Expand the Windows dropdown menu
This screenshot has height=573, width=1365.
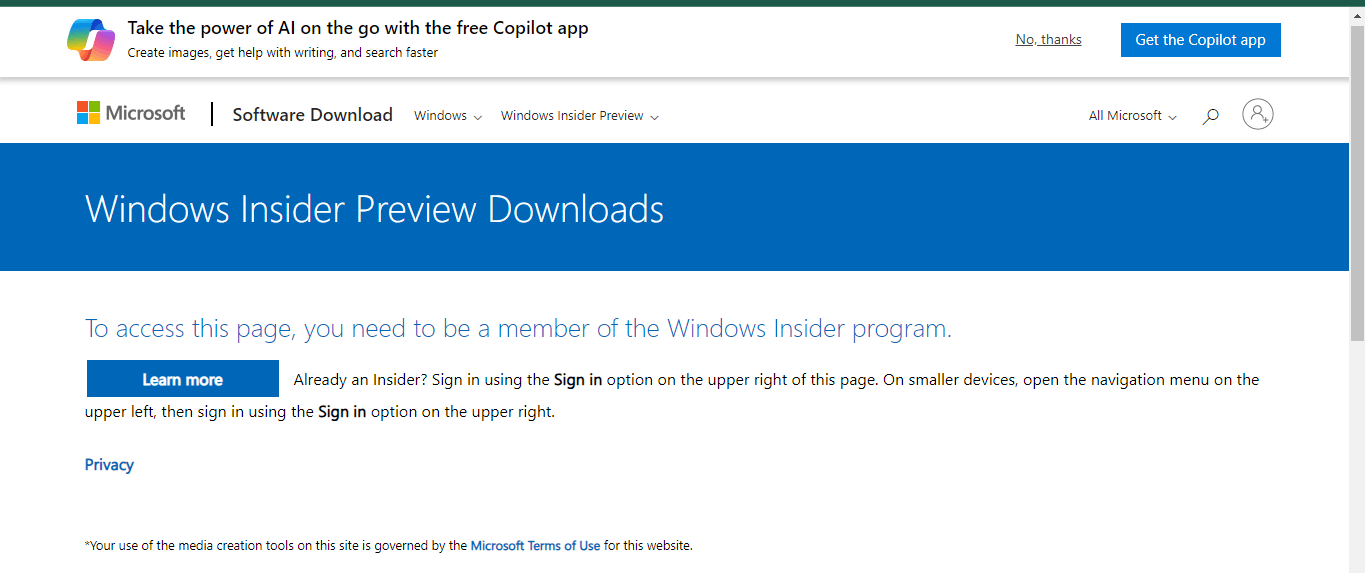(448, 116)
